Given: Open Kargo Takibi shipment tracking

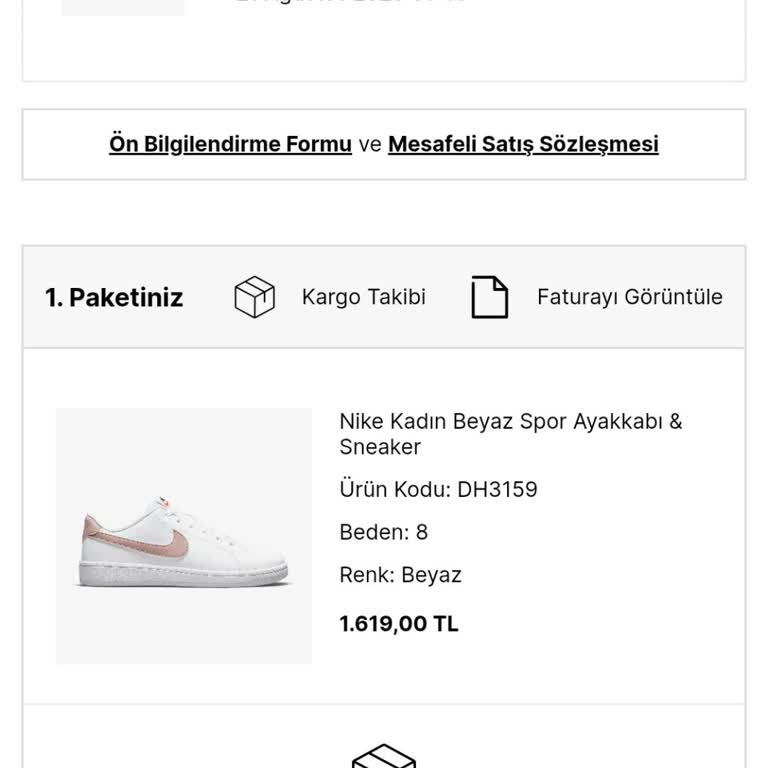Looking at the screenshot, I should pos(363,297).
